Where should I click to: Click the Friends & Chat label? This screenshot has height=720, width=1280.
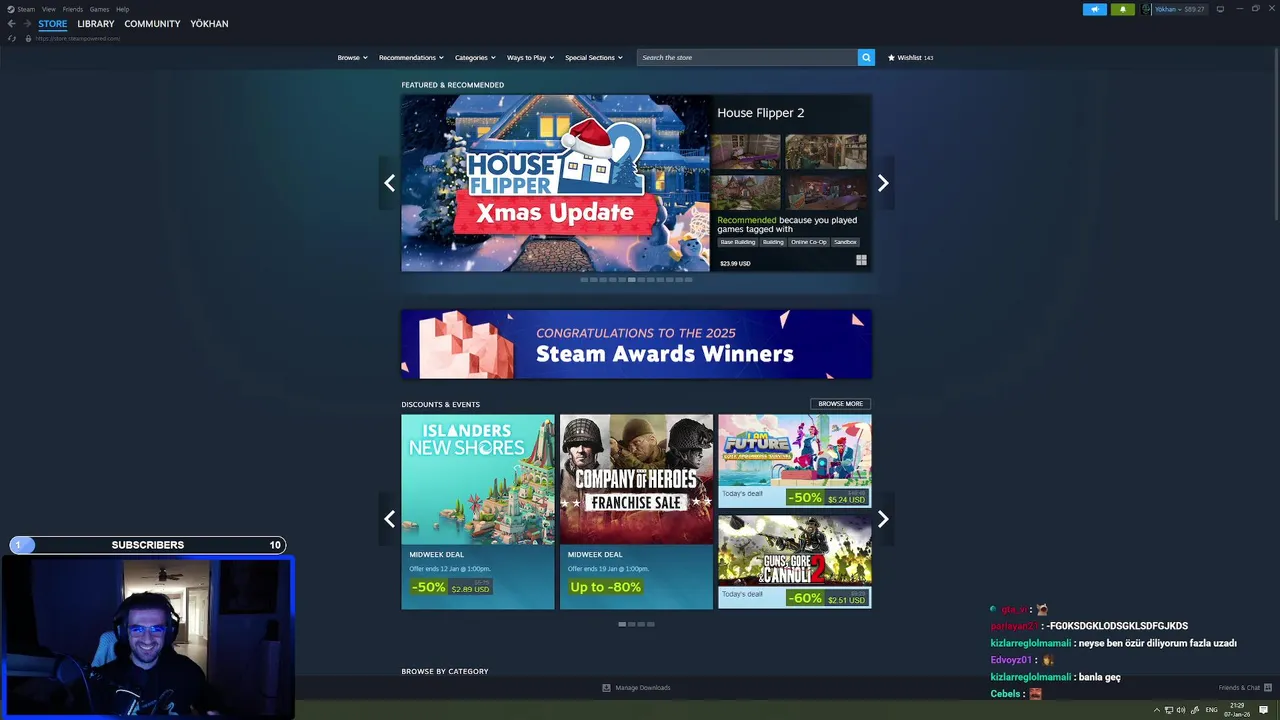click(1240, 688)
